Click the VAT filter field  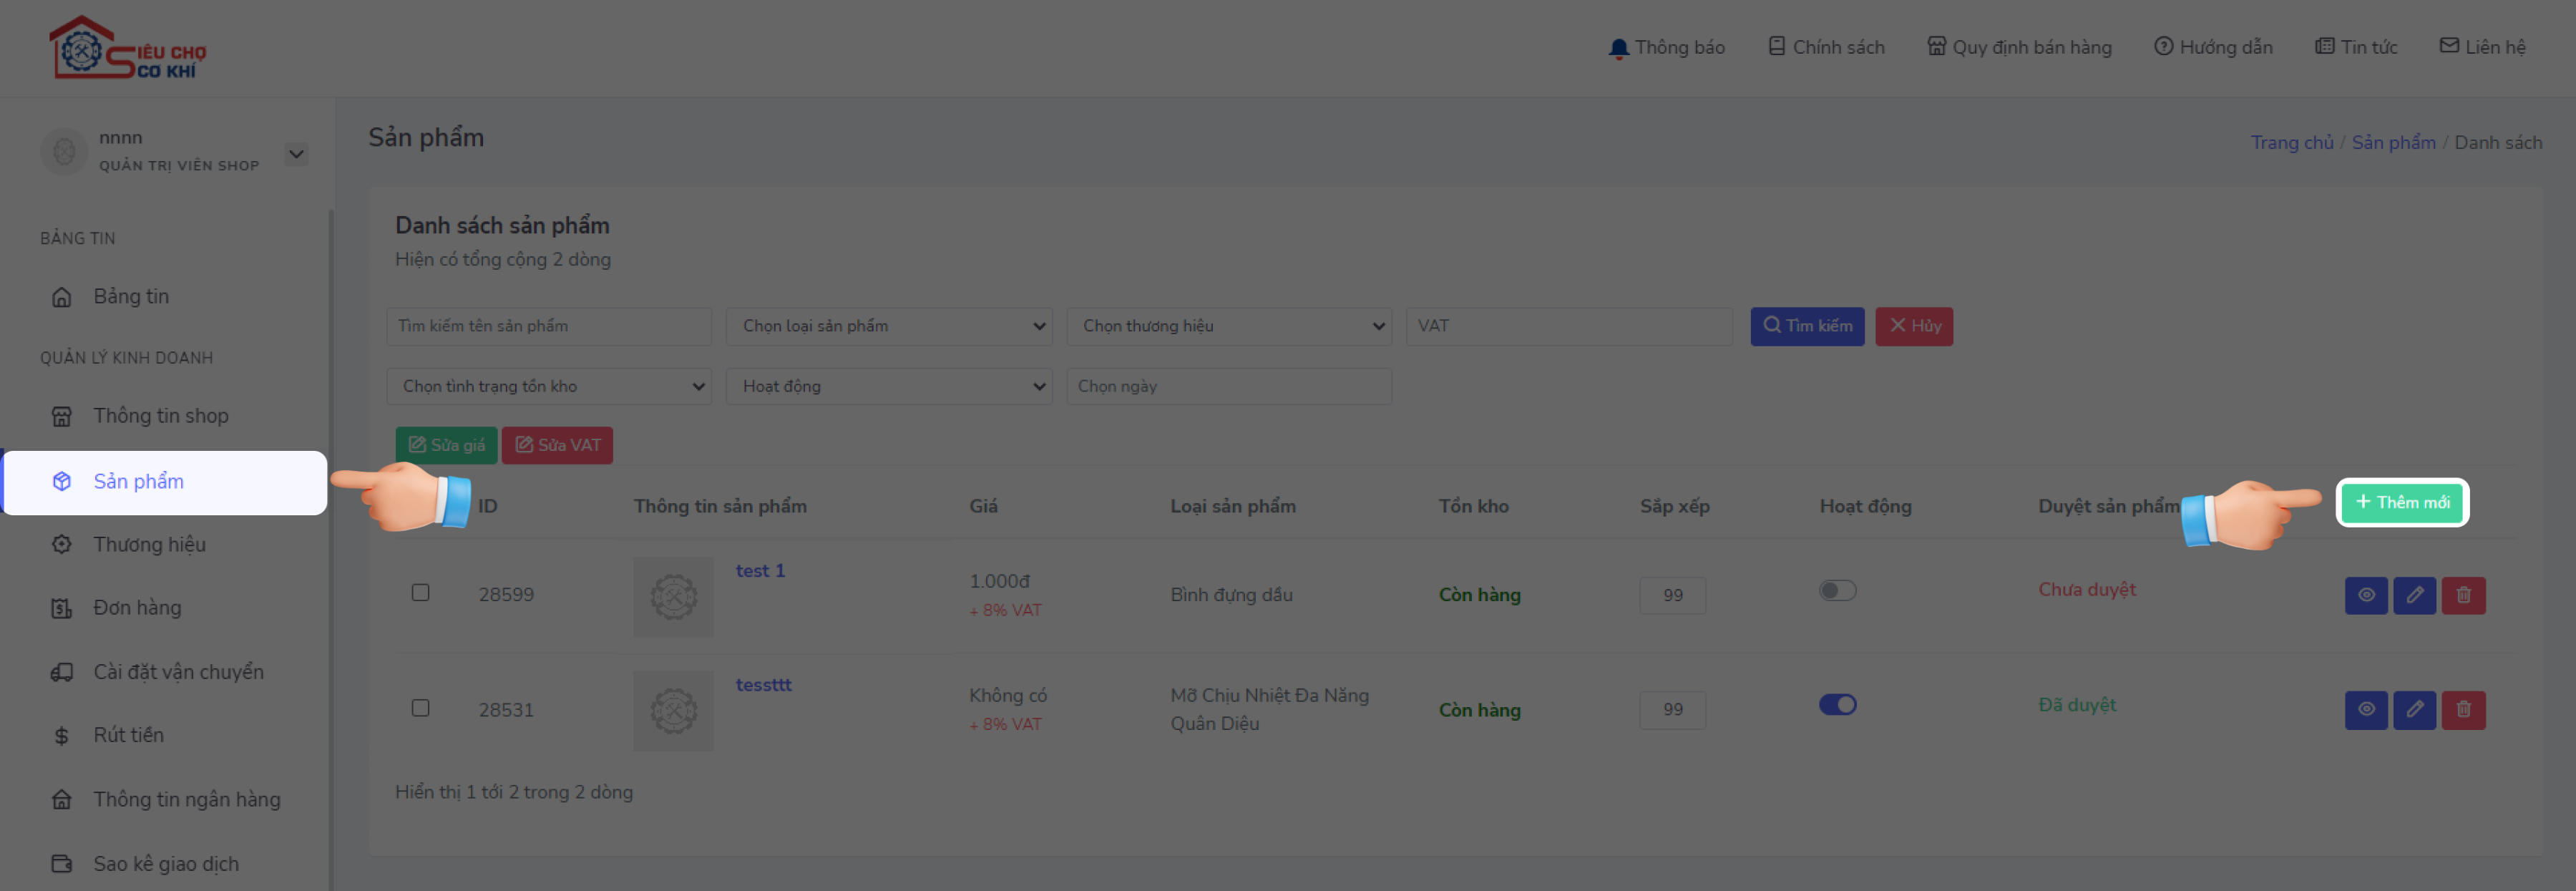pyautogui.click(x=1569, y=326)
